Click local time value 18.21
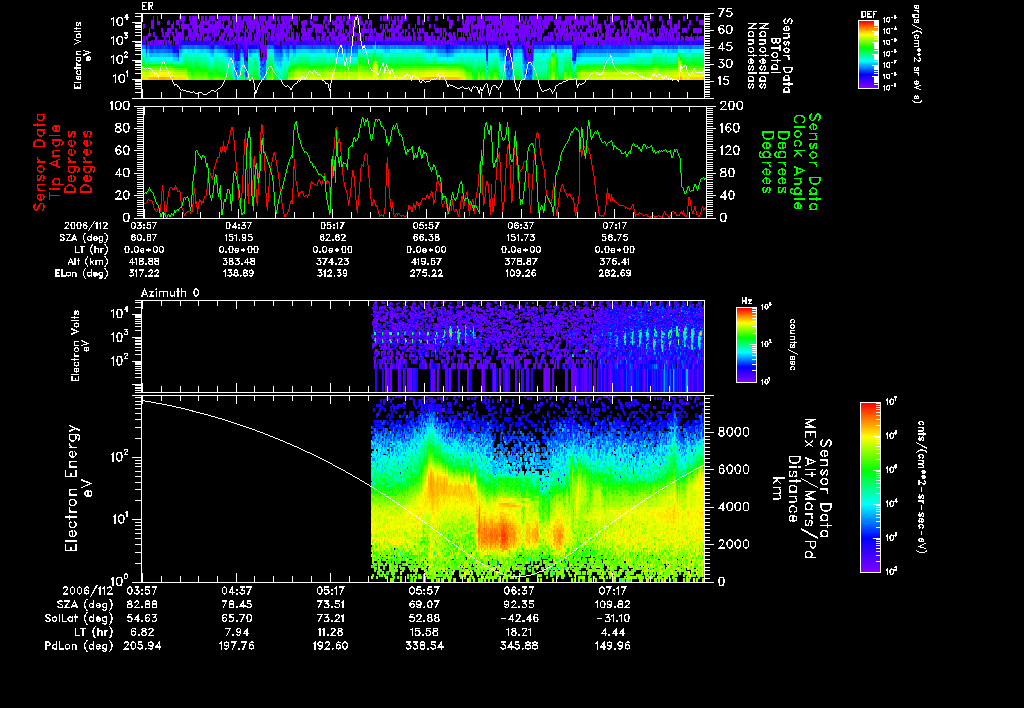 (519, 632)
